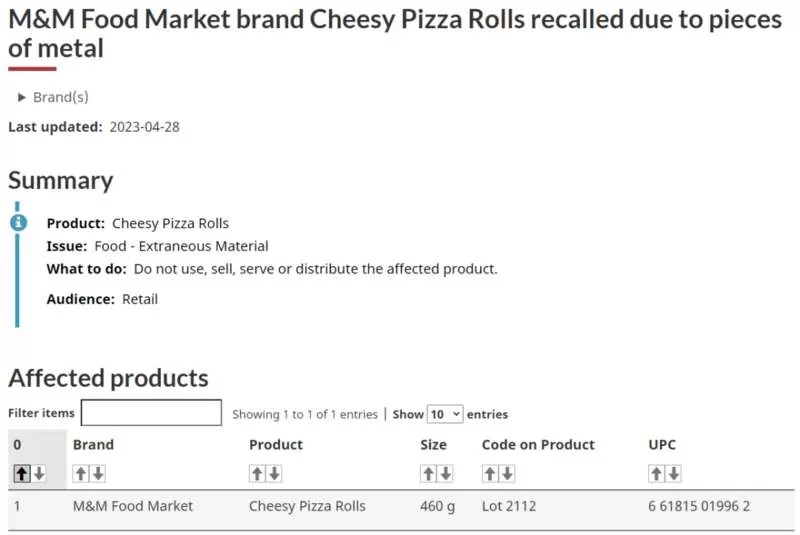Viewport: 800px width, 535px height.
Task: Select the M&M Food Market table row
Action: 401,506
